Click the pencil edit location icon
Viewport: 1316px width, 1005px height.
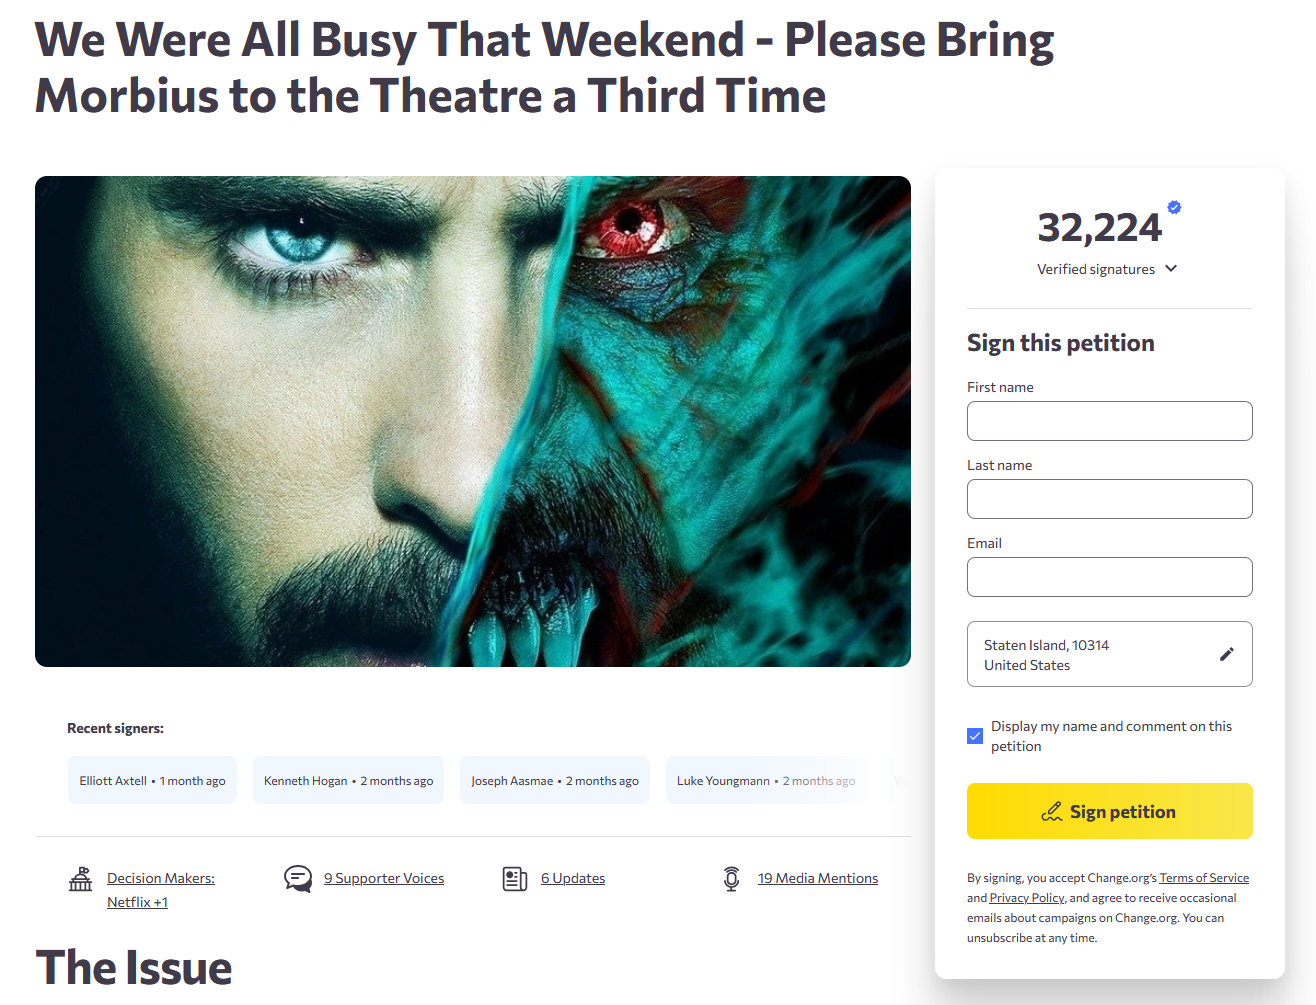point(1227,654)
